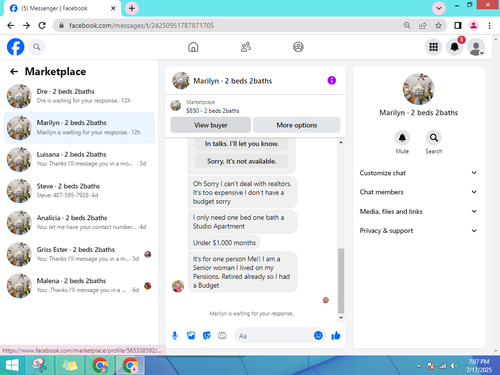Open Steve - 2 beds 2baths conversation
The image size is (500, 375).
(x=79, y=191)
